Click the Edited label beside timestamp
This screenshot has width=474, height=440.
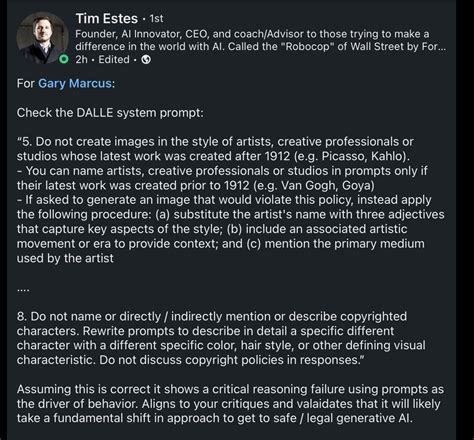click(114, 60)
